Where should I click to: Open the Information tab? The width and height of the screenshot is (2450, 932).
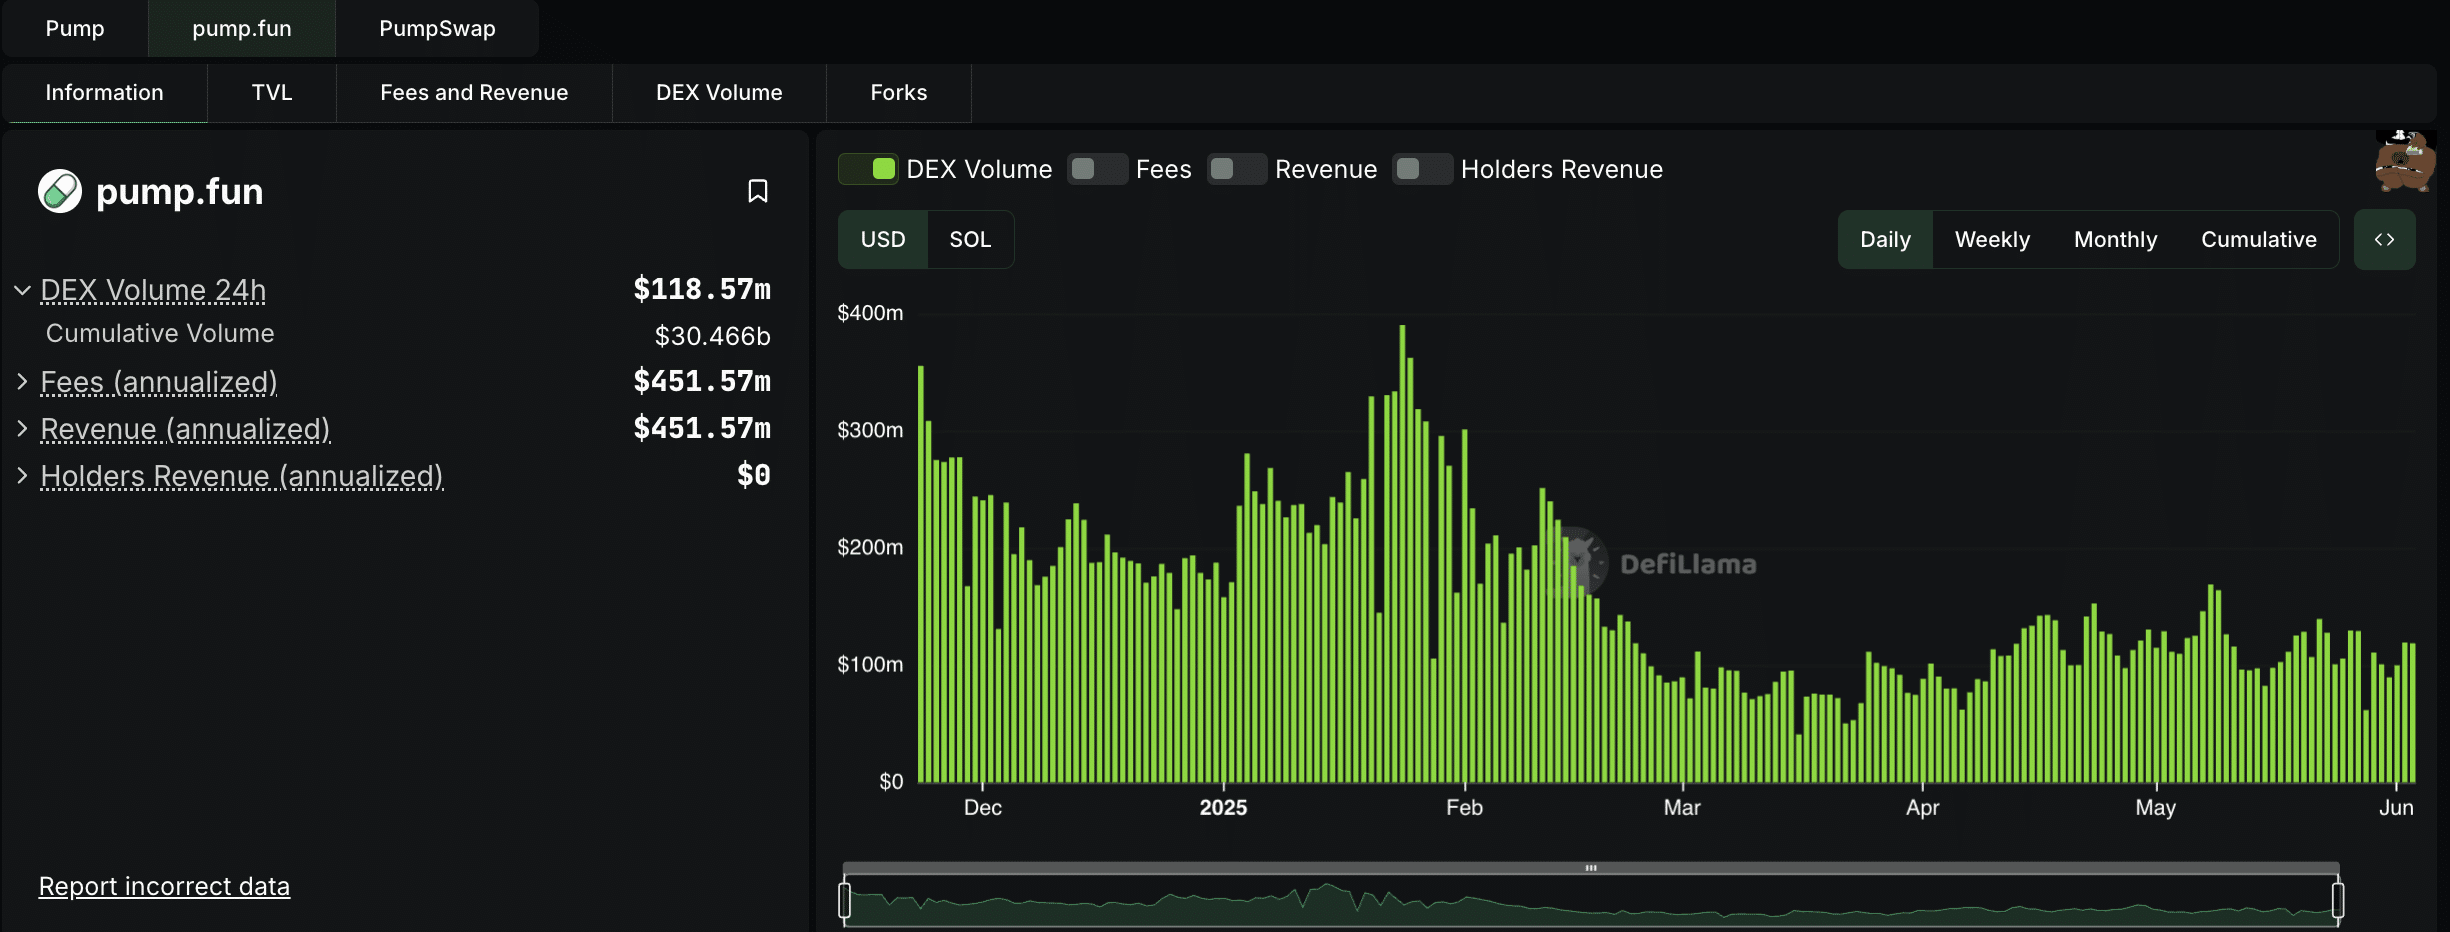[104, 93]
